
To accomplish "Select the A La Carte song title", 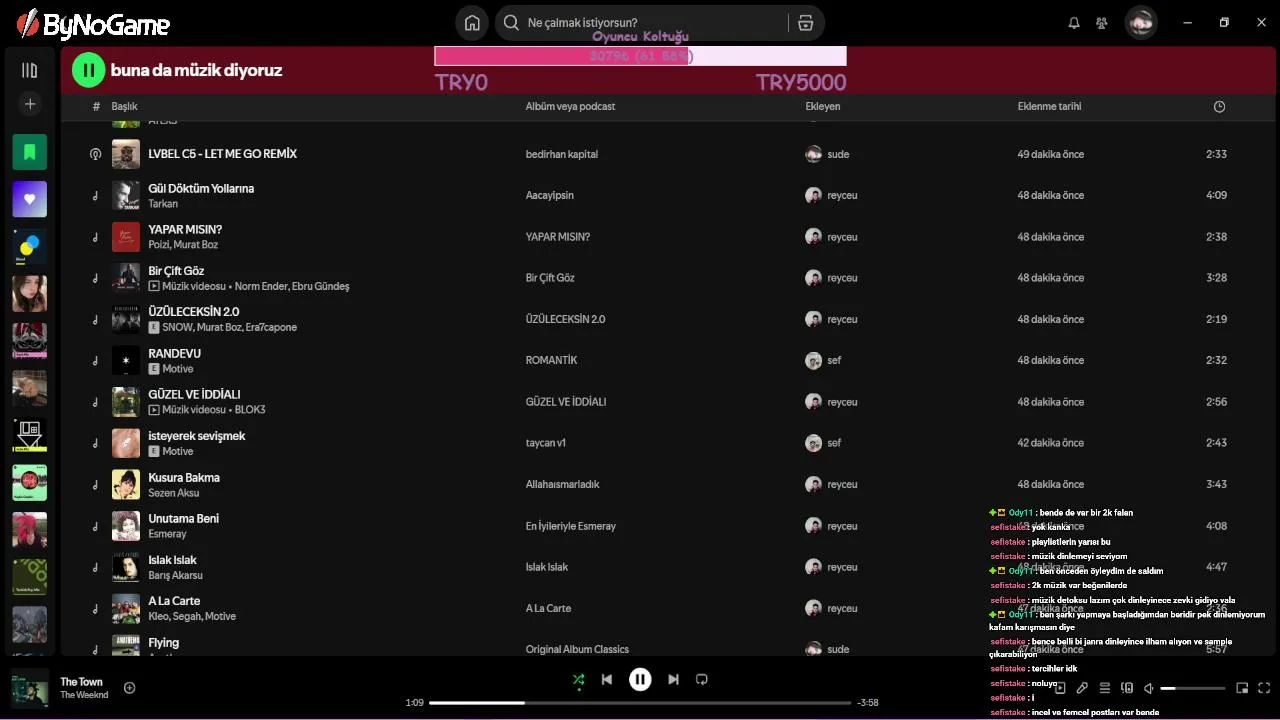I will (174, 601).
